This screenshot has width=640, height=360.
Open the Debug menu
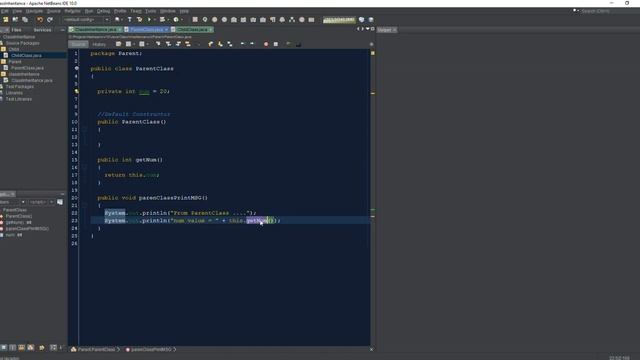click(103, 11)
